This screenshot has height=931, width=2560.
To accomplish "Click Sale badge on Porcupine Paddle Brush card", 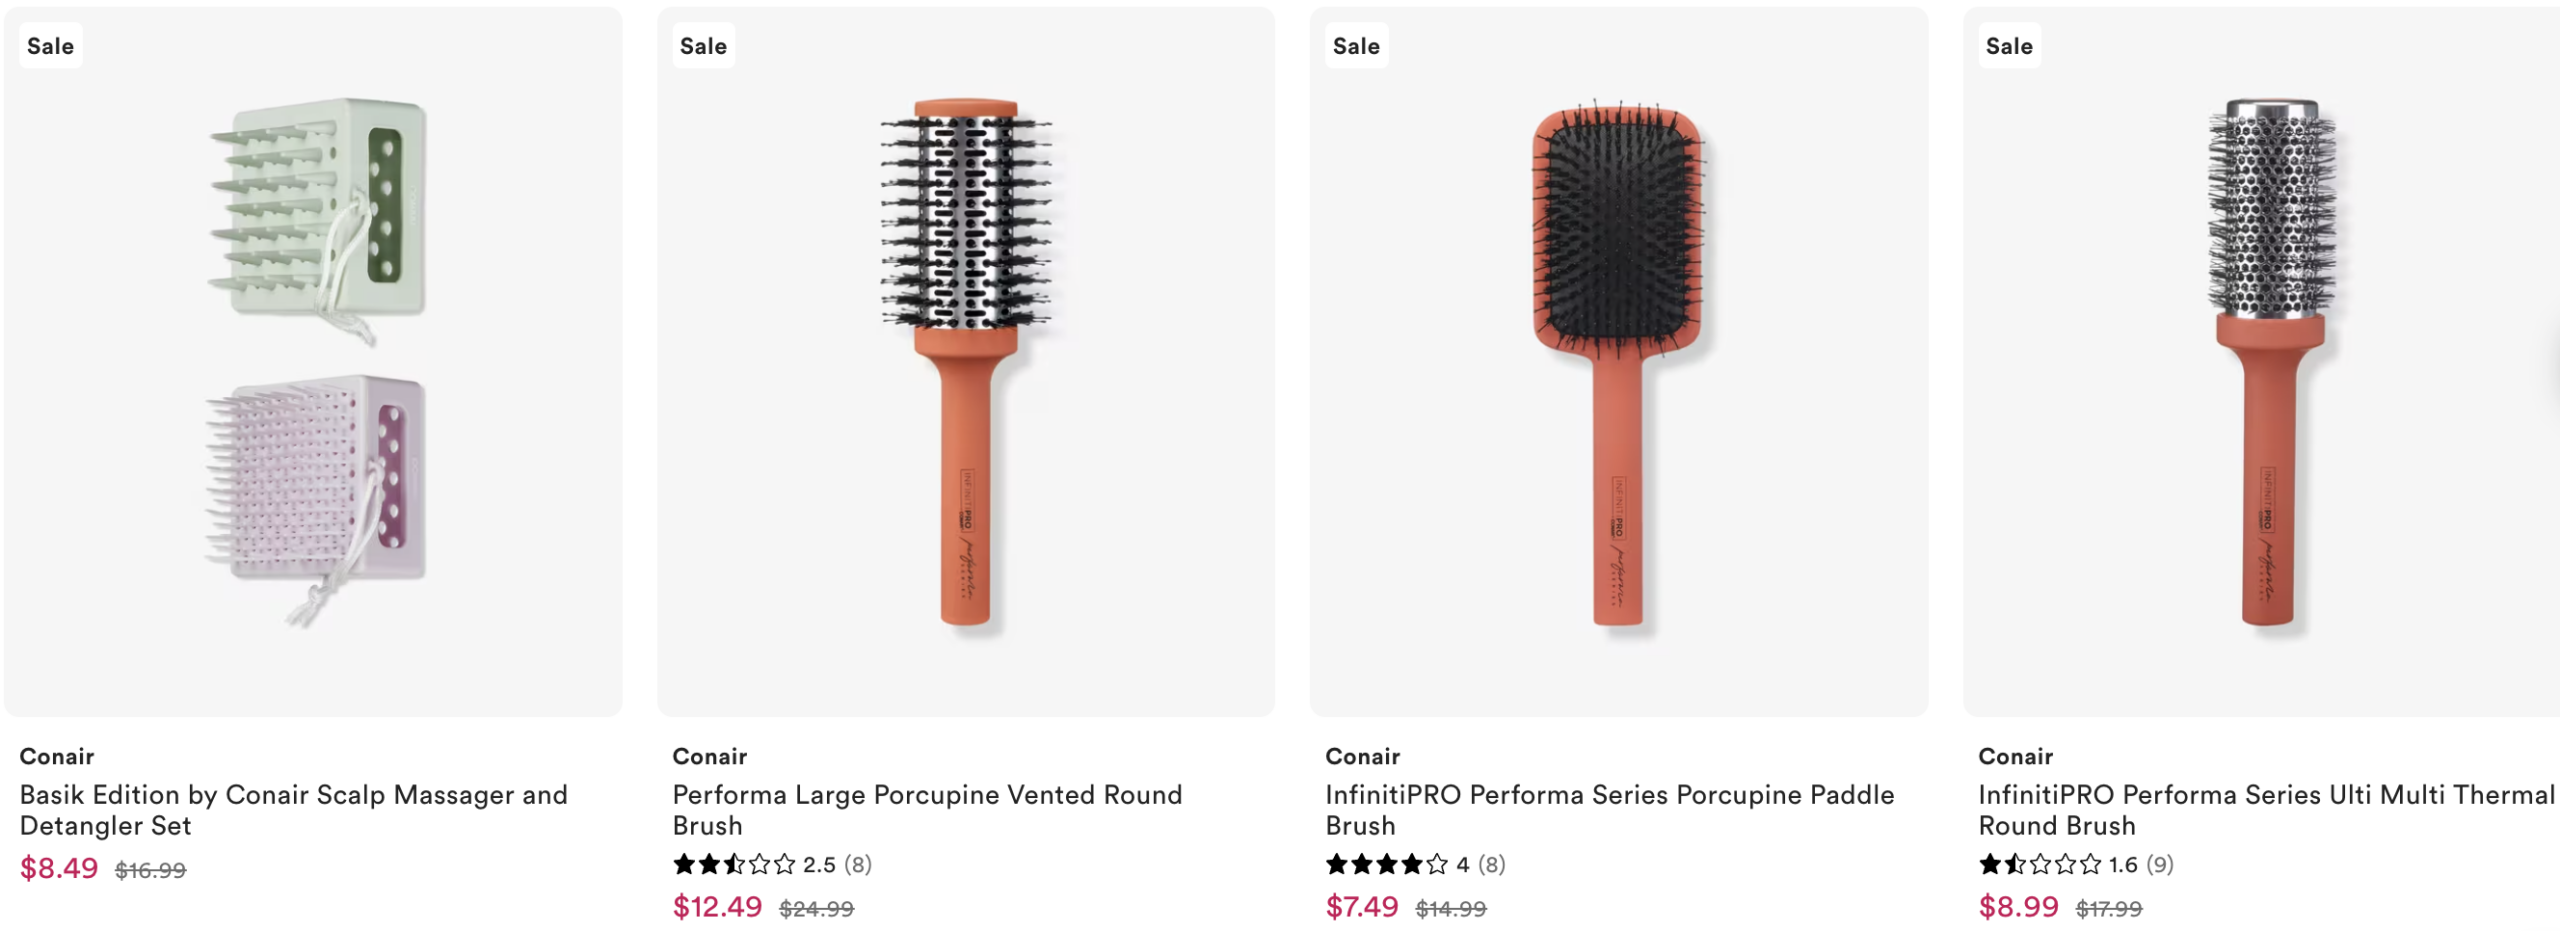I will pyautogui.click(x=1356, y=46).
